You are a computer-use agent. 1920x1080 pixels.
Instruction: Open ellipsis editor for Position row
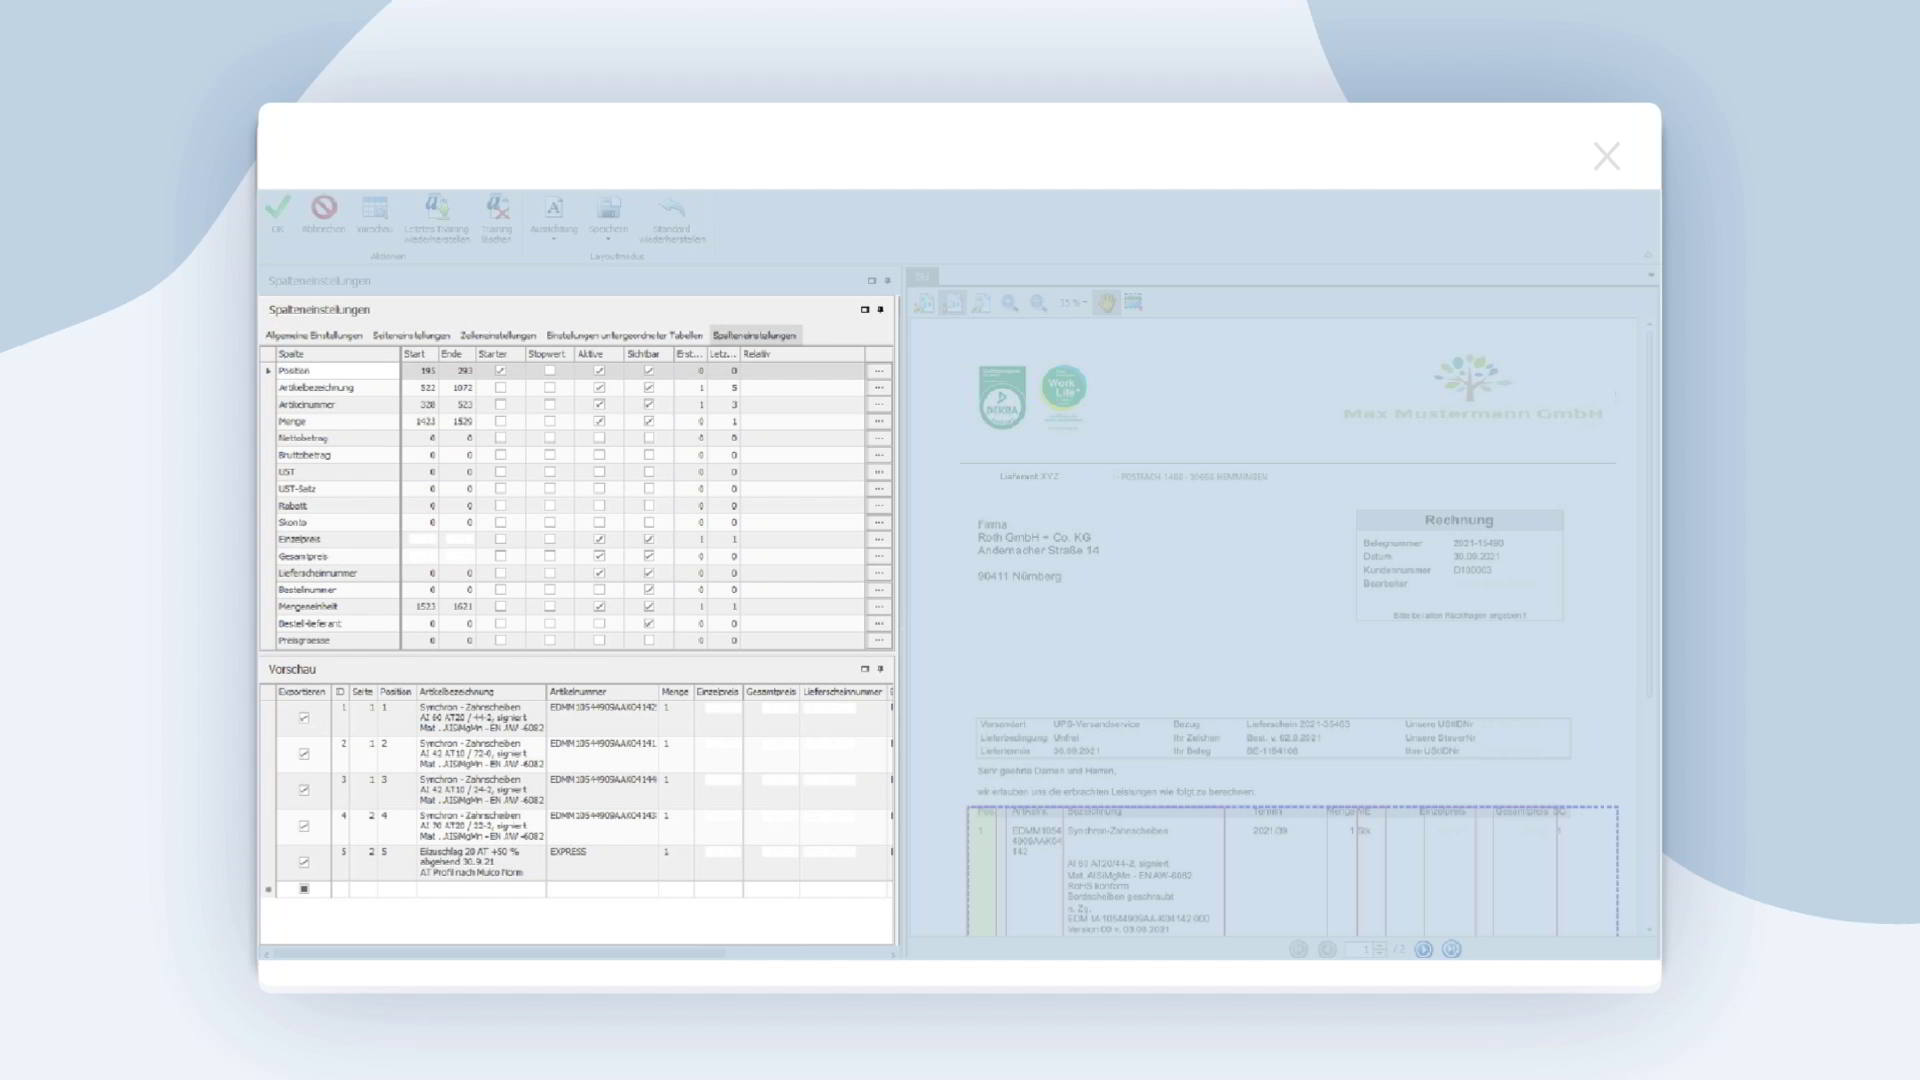tap(879, 371)
